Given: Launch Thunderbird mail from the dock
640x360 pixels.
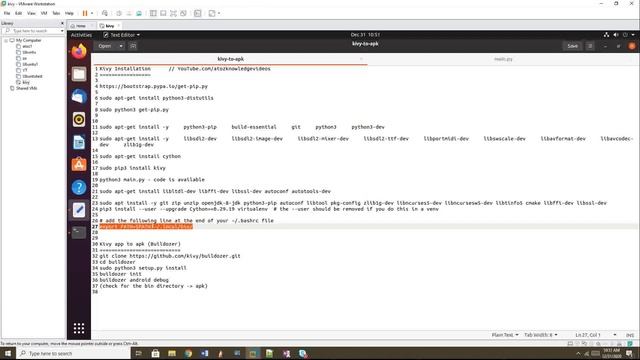Looking at the screenshot, I should click(x=79, y=97).
